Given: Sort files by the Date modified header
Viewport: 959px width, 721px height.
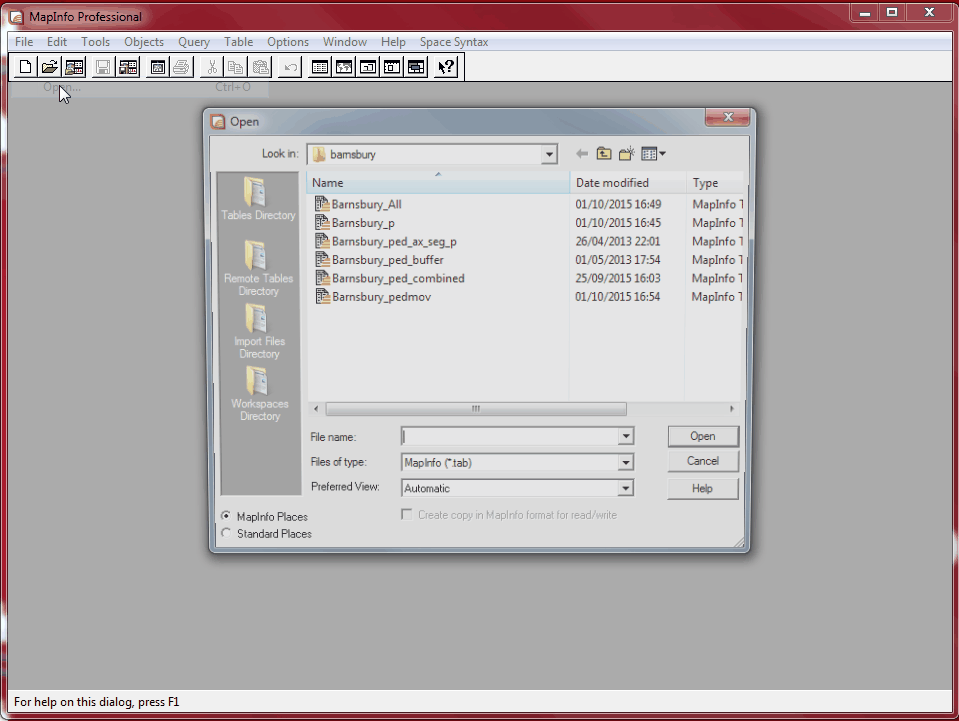Looking at the screenshot, I should pyautogui.click(x=628, y=183).
